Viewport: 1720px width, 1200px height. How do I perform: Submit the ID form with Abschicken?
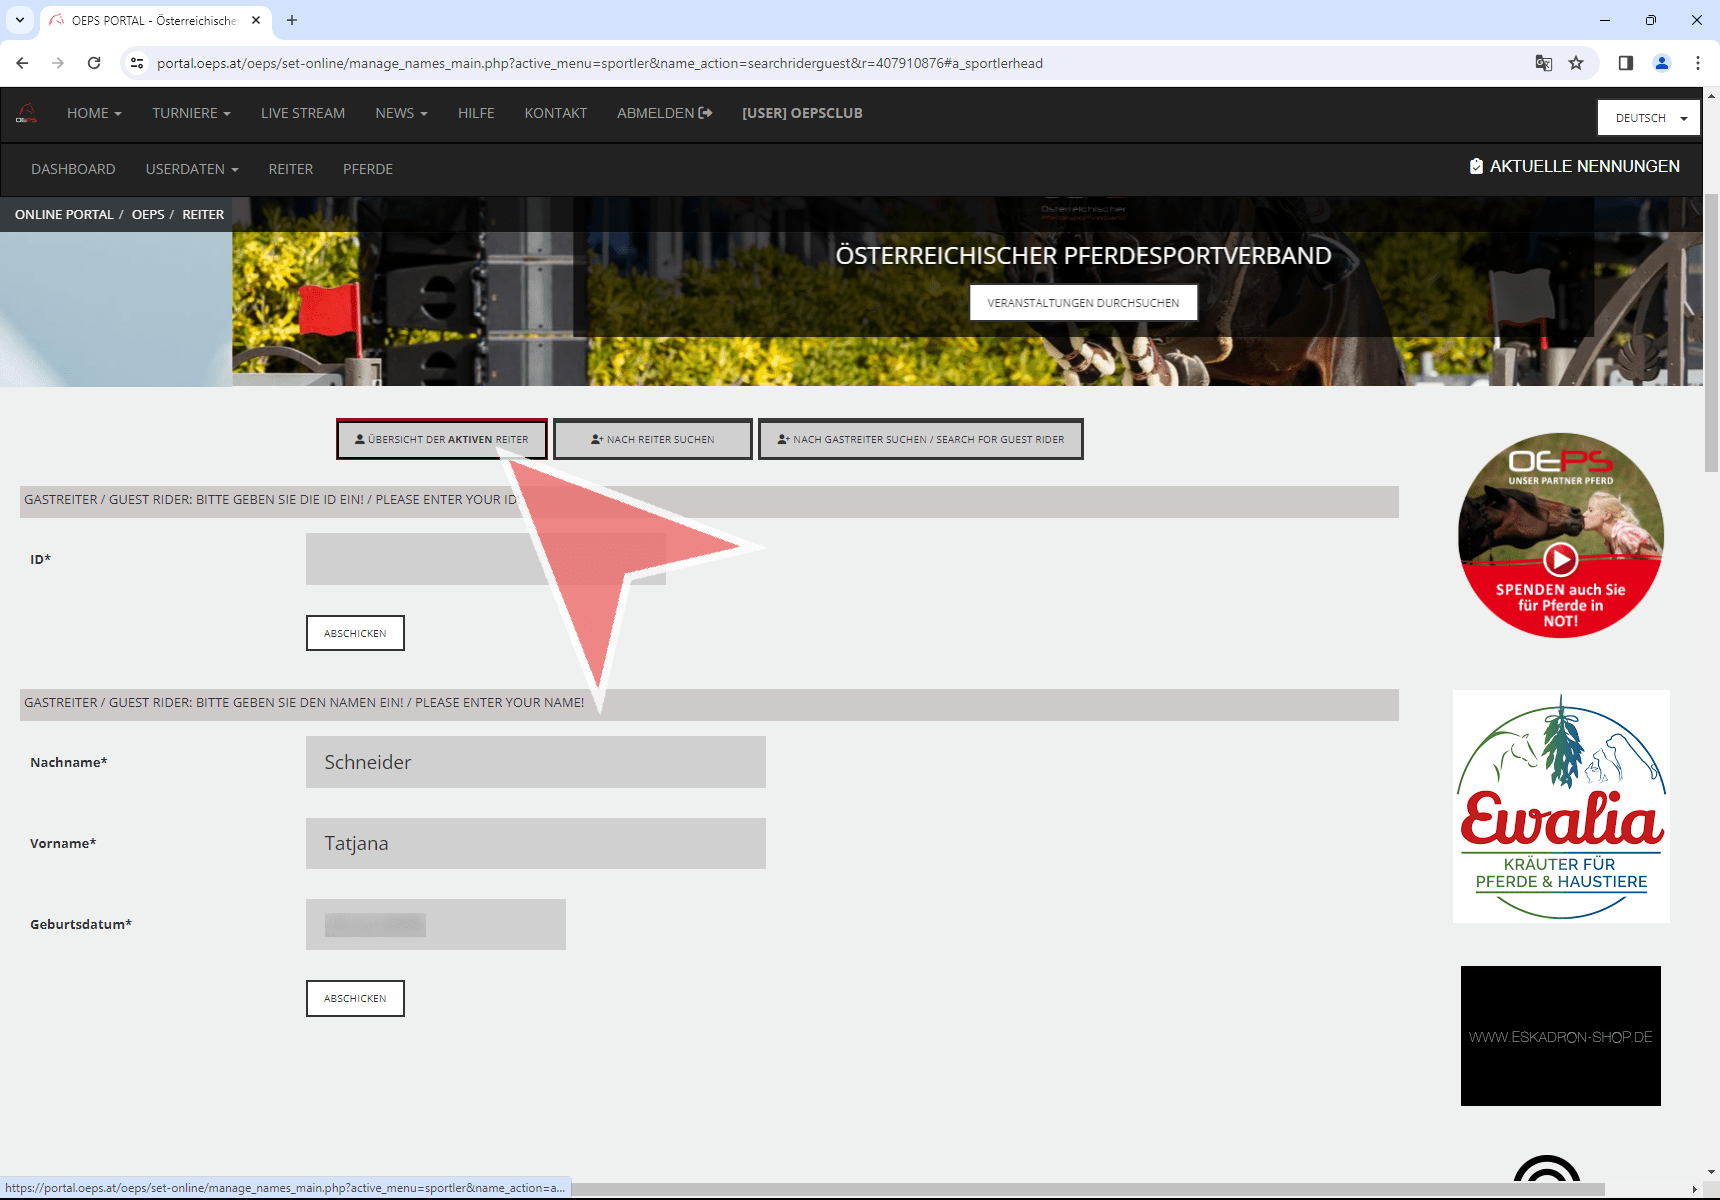click(355, 633)
